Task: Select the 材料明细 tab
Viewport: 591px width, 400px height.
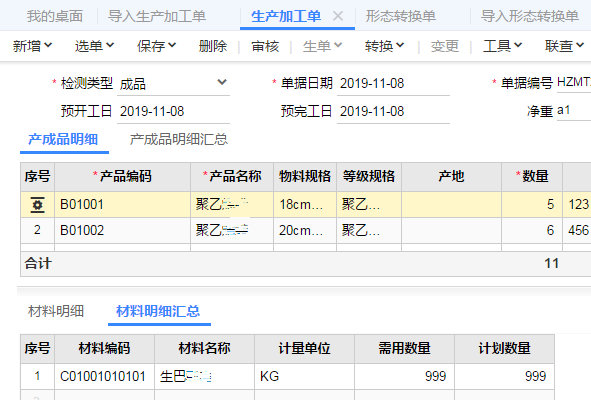Action: click(56, 311)
